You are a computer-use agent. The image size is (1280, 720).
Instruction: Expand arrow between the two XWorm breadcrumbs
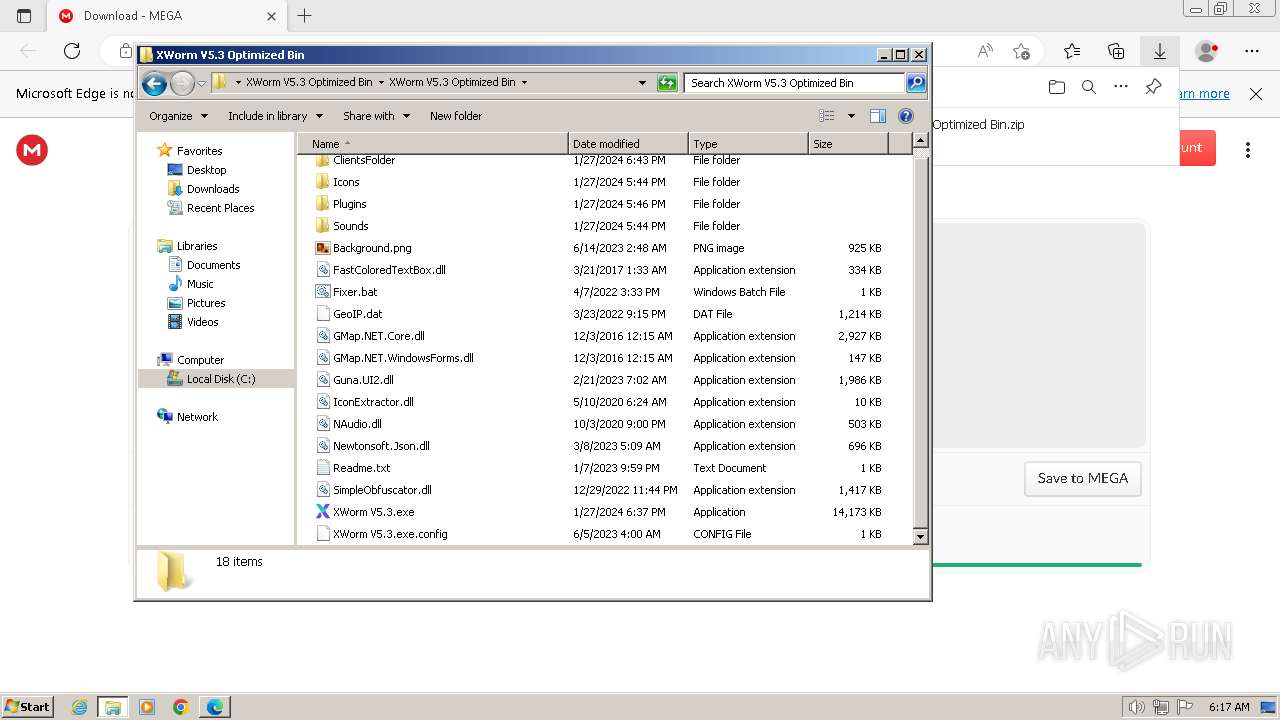(x=381, y=83)
